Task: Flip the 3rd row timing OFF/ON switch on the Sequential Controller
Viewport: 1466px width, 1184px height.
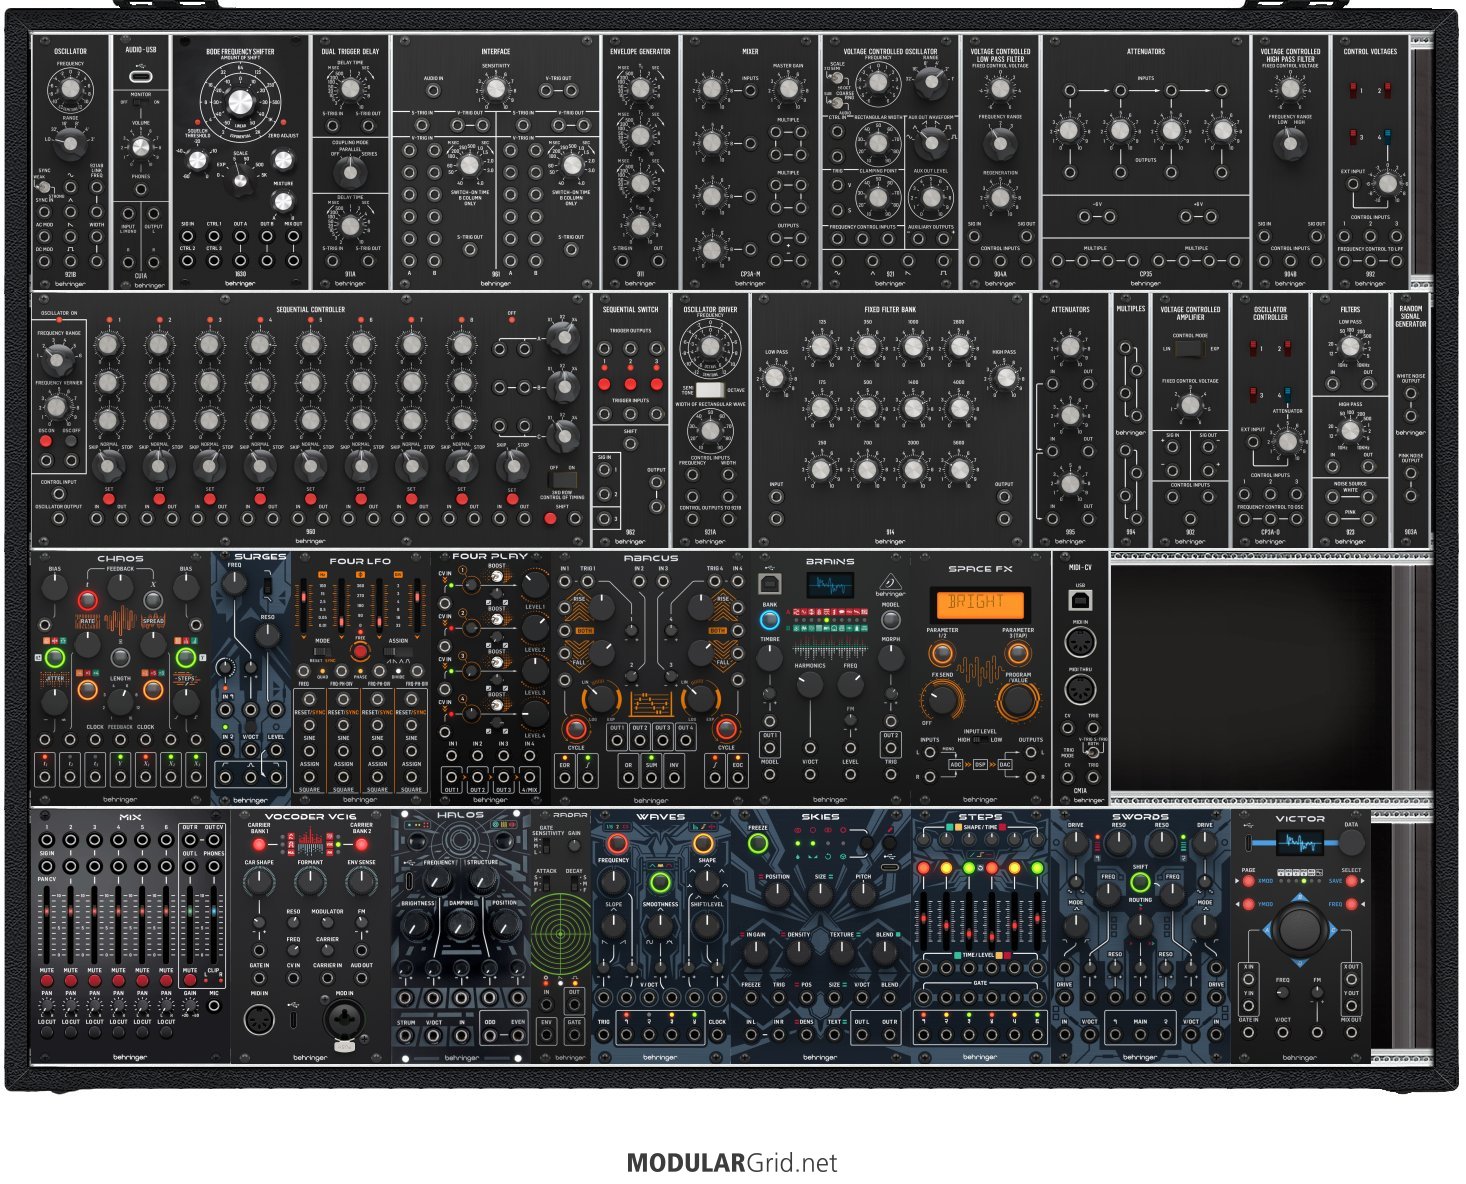Action: [563, 479]
